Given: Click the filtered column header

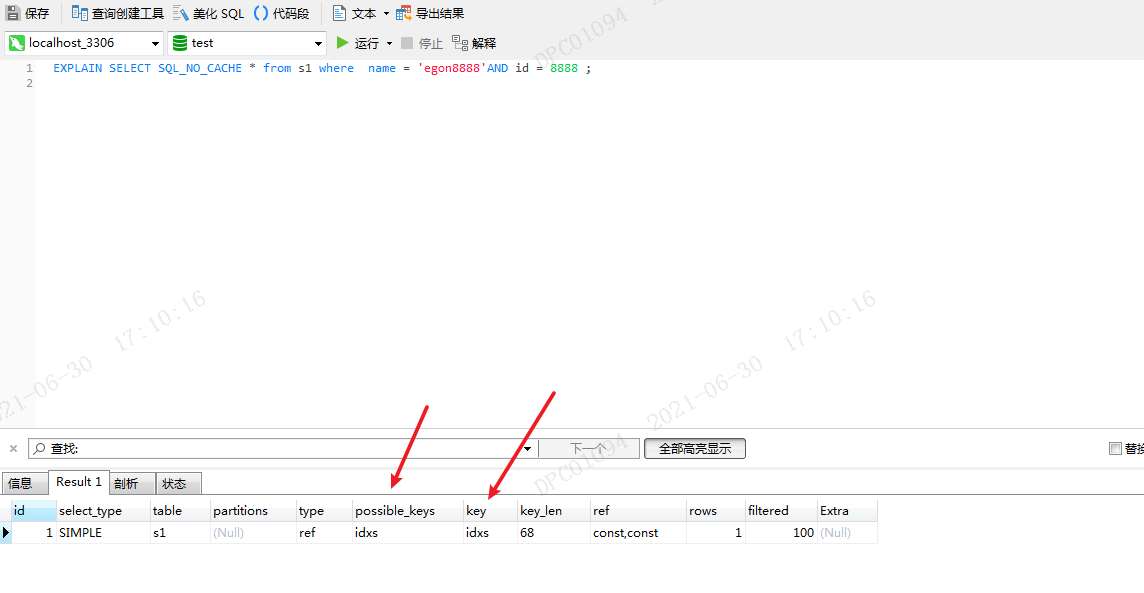Looking at the screenshot, I should [781, 511].
